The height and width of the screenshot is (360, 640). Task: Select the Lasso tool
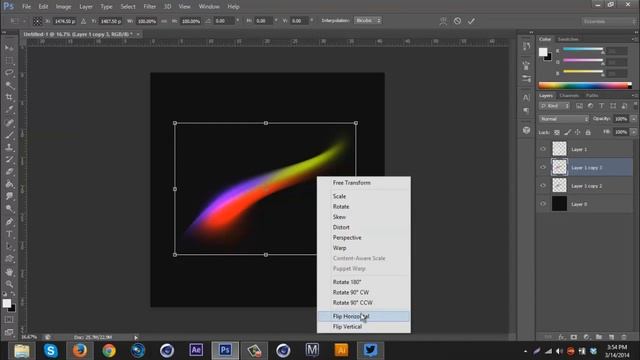tap(9, 73)
